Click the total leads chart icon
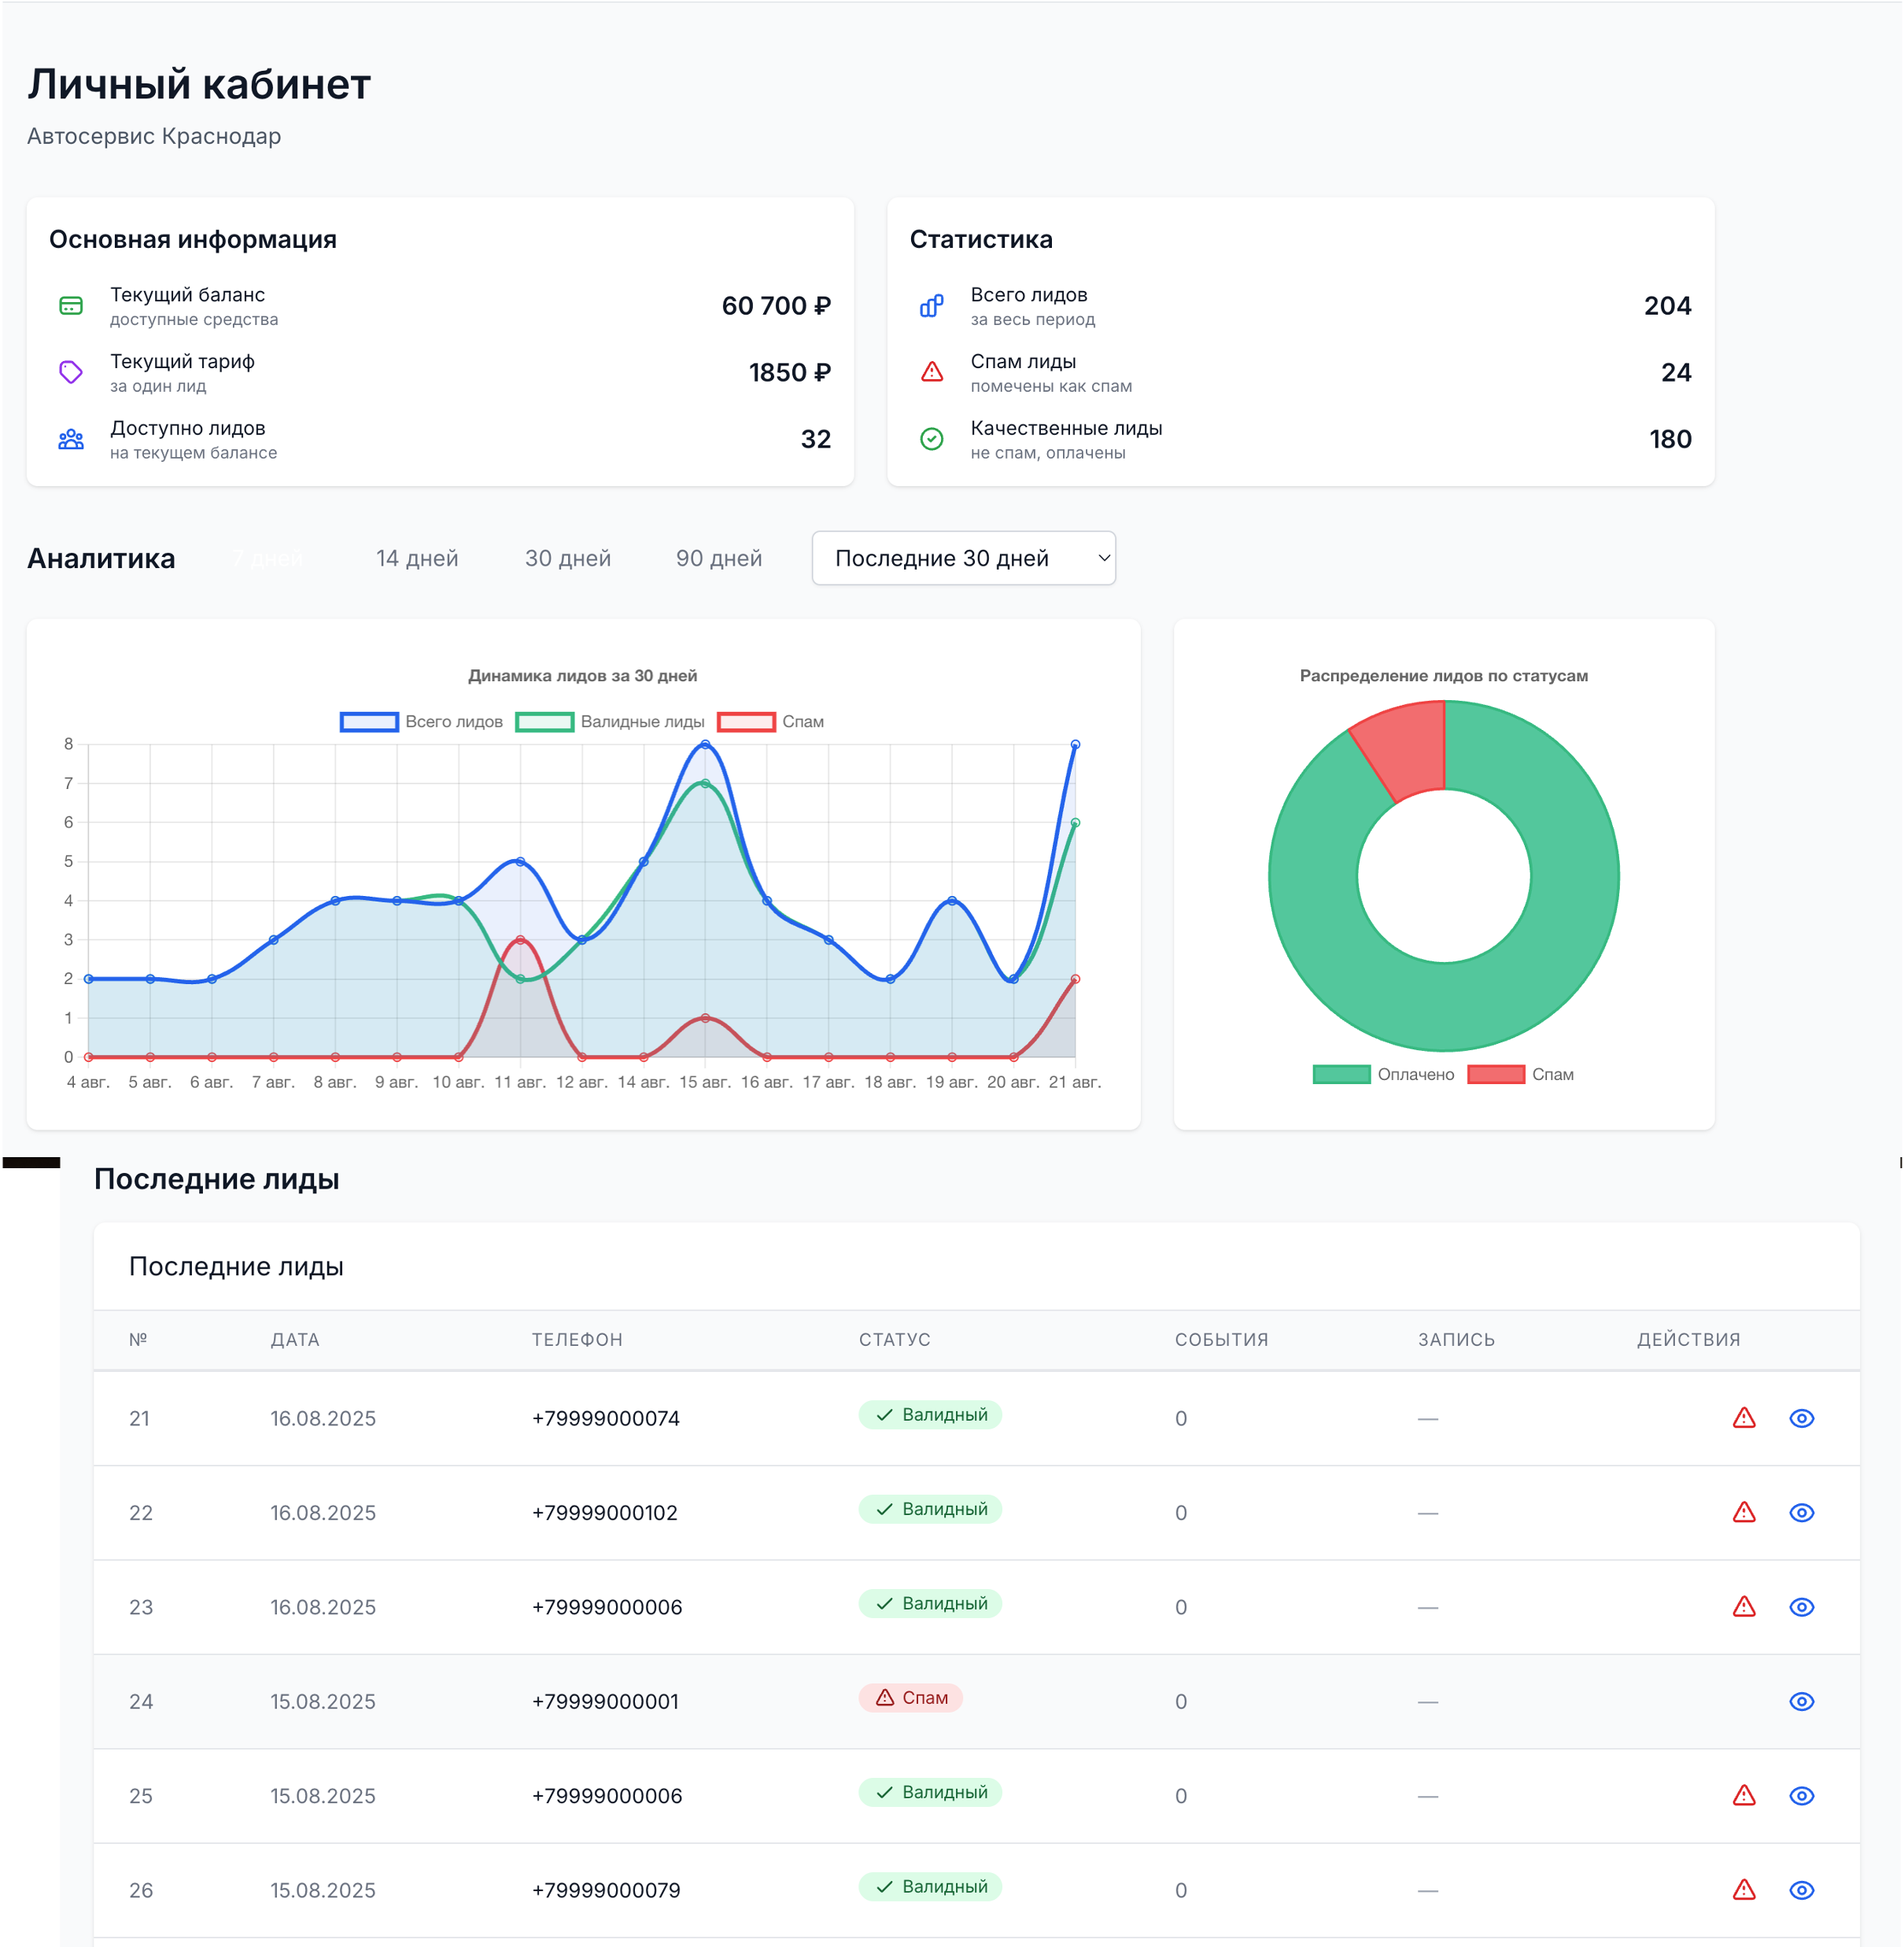Screen dimensions: 1904x1947 click(931, 306)
